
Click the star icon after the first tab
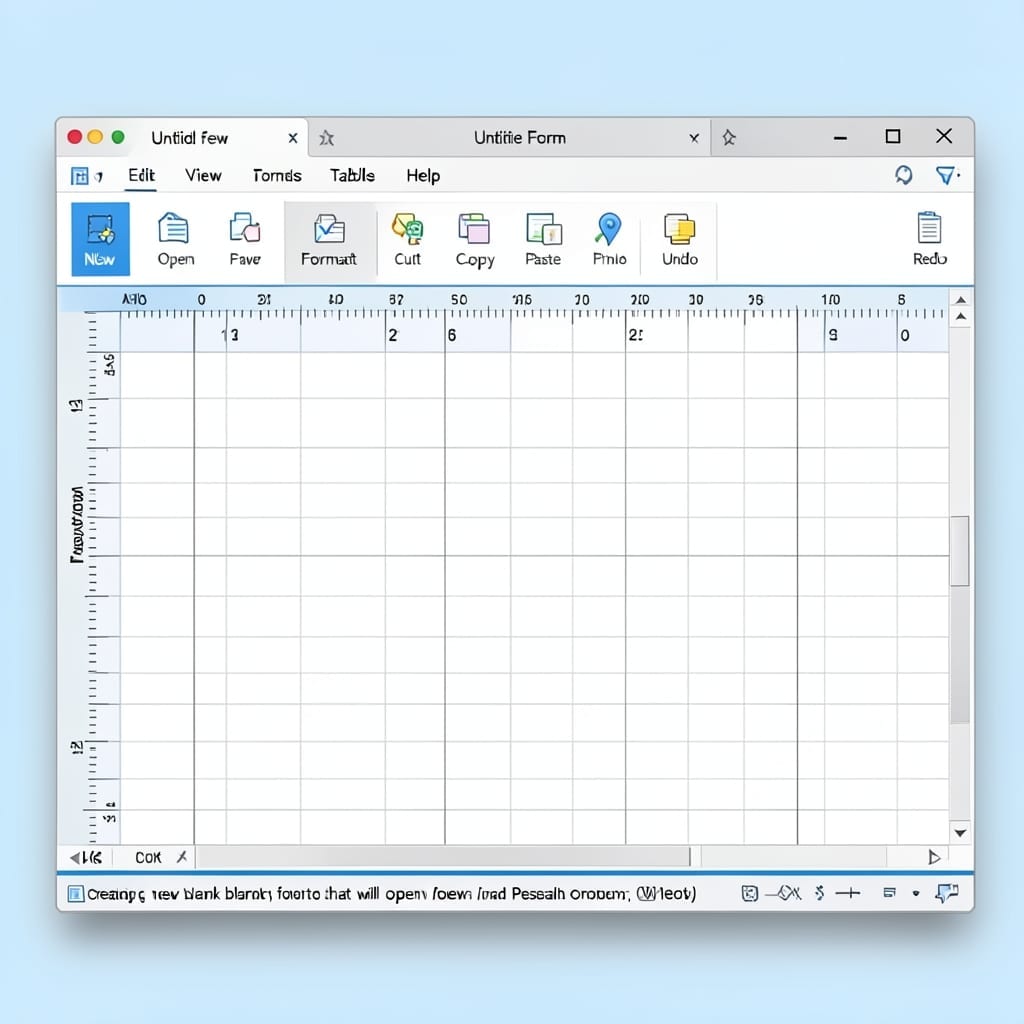pos(327,138)
